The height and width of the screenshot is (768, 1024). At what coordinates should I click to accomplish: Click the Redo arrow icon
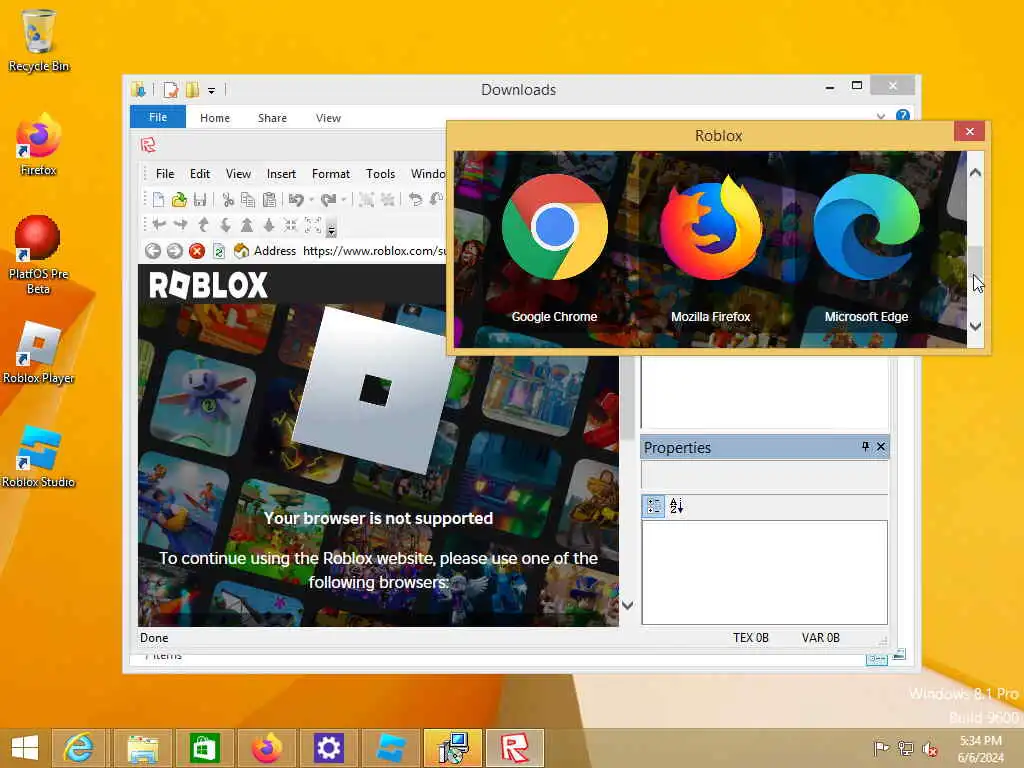[x=328, y=200]
